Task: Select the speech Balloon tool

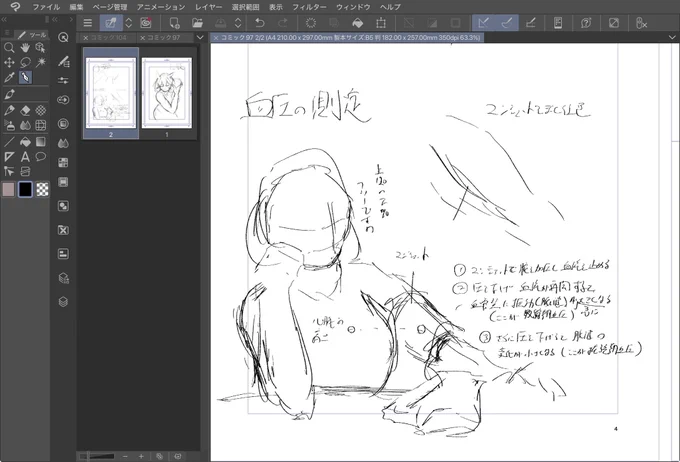Action: [41, 157]
